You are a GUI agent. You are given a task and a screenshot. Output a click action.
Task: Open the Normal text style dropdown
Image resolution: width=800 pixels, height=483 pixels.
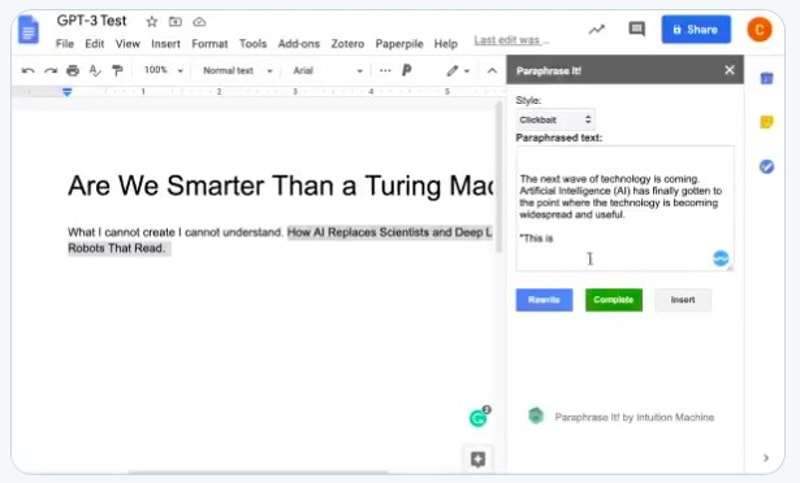tap(238, 70)
